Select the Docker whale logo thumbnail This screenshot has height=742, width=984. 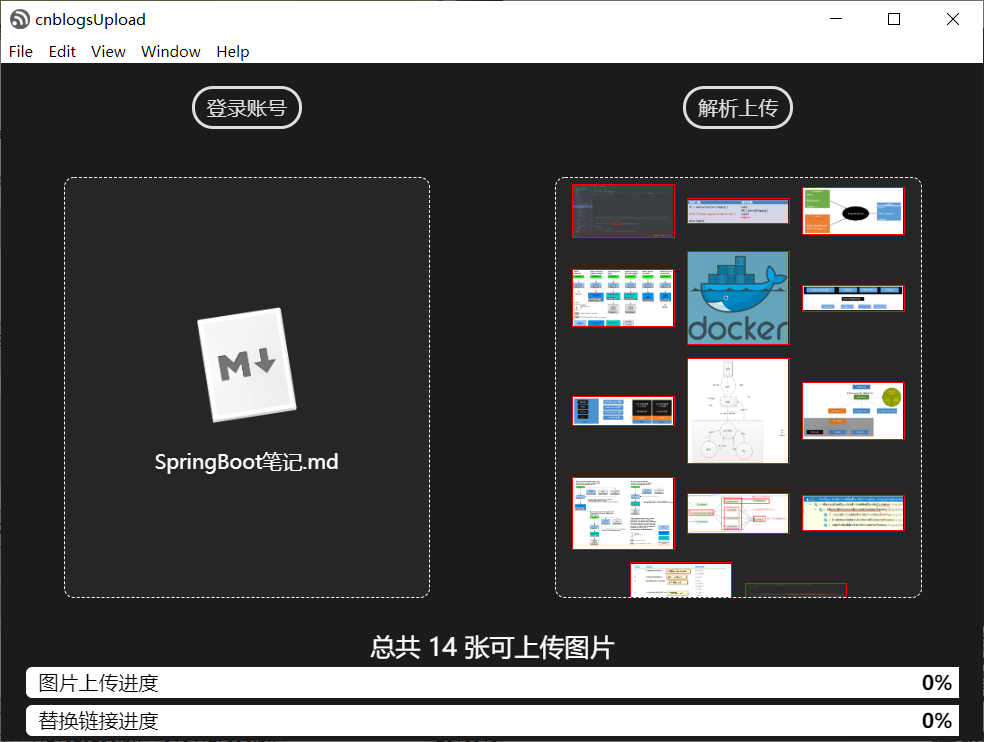(x=738, y=298)
